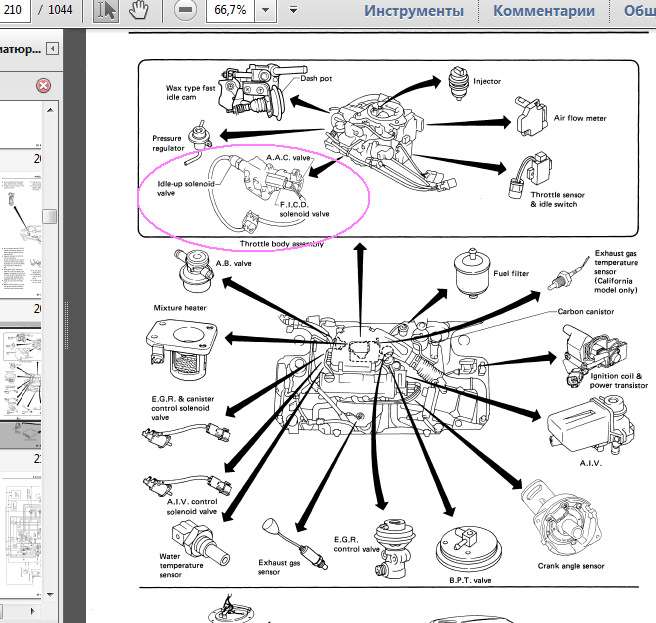Screen dimensions: 656x623
Task: Open the wiring diagram page thumbnail
Action: (22, 533)
